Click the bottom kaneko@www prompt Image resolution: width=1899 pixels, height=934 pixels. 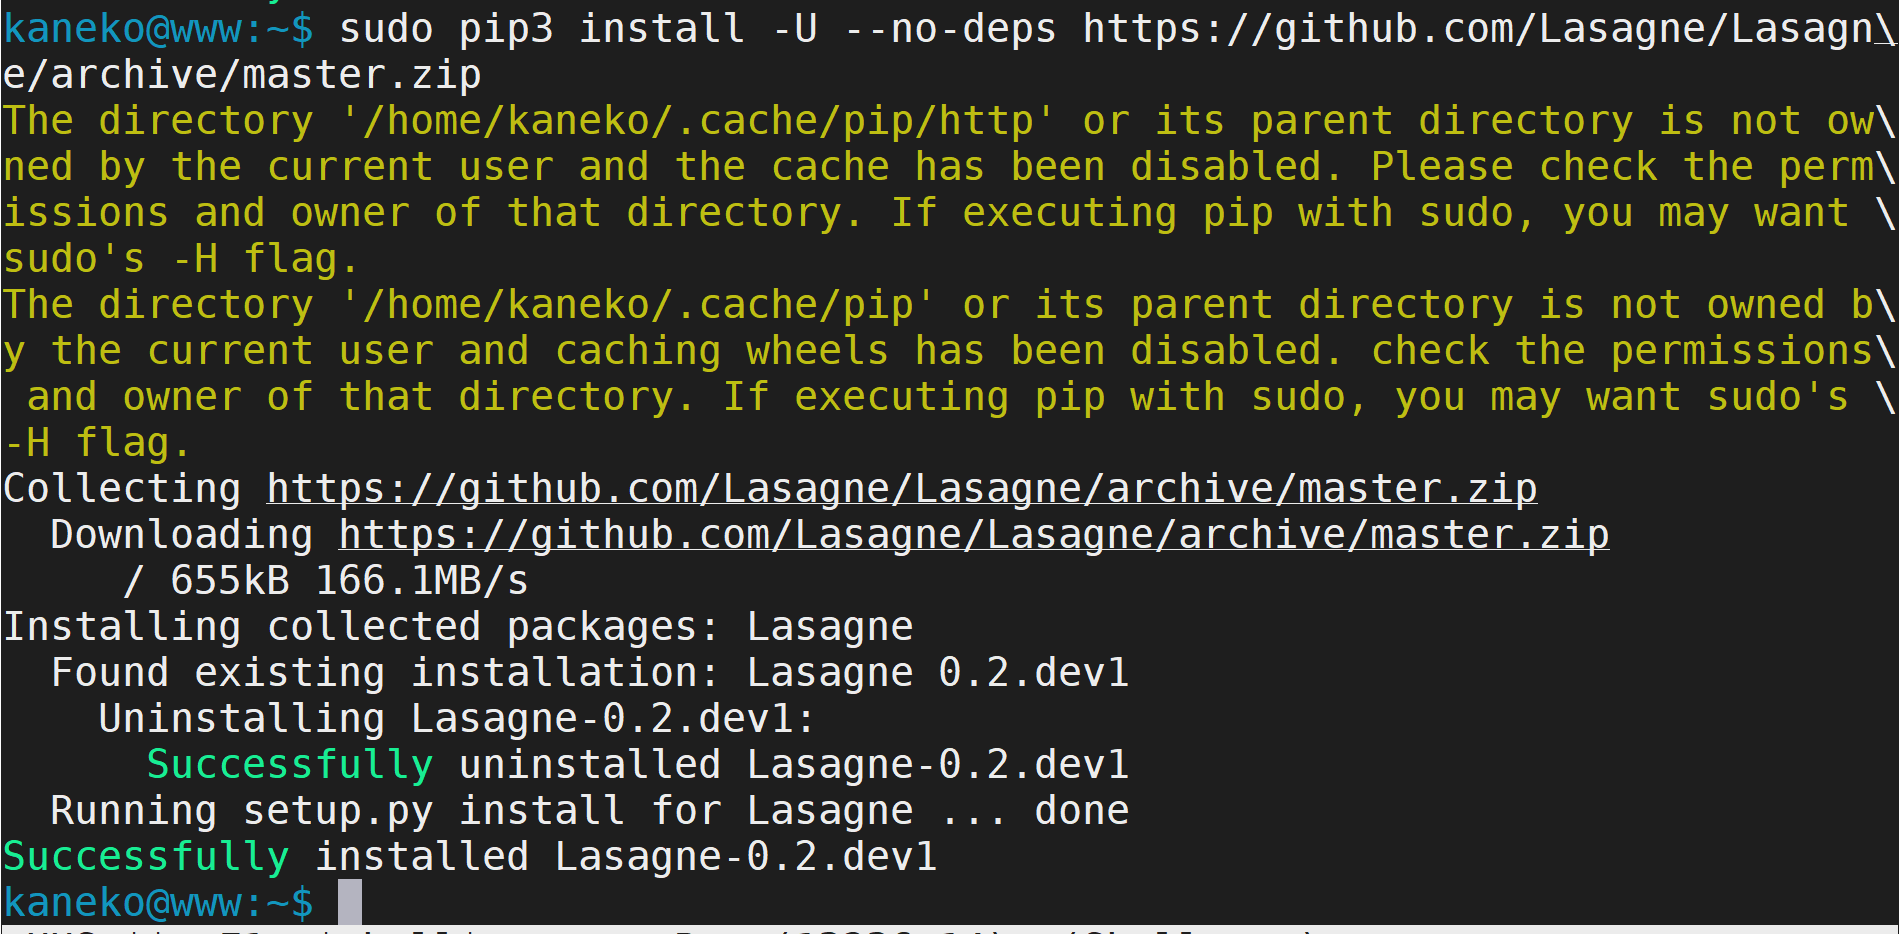[158, 903]
